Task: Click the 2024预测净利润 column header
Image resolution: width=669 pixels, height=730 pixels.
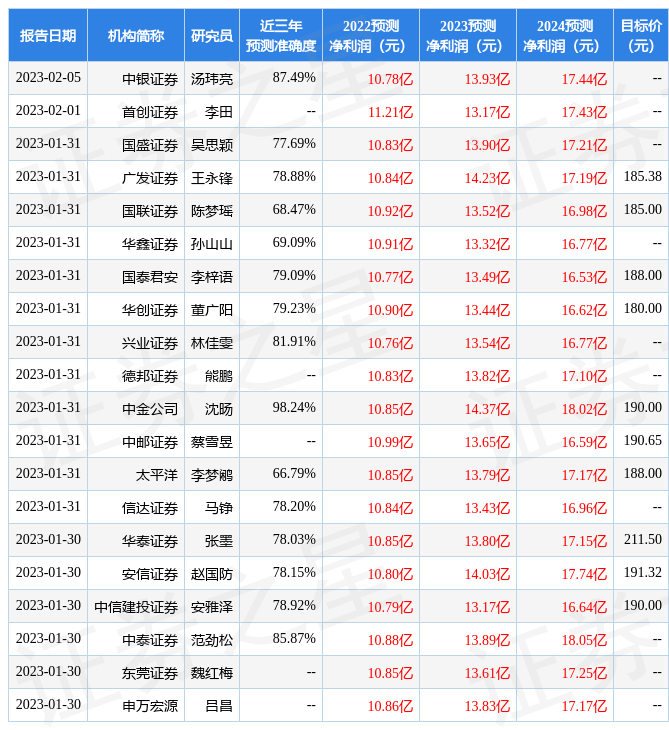Action: pyautogui.click(x=565, y=35)
